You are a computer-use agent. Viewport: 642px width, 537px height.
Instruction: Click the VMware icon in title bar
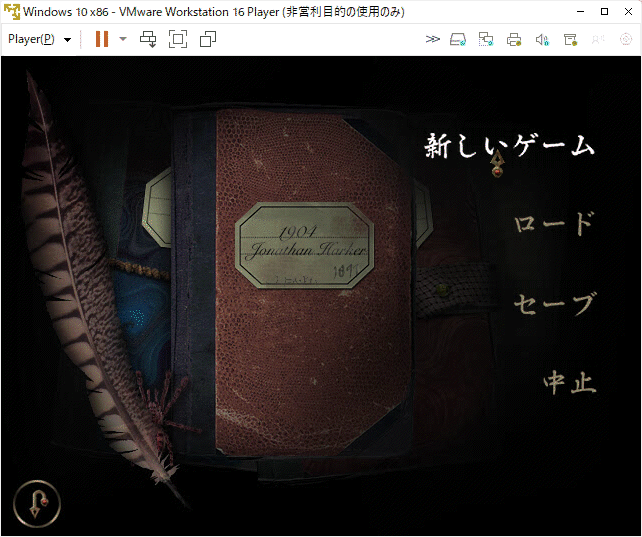(11, 11)
